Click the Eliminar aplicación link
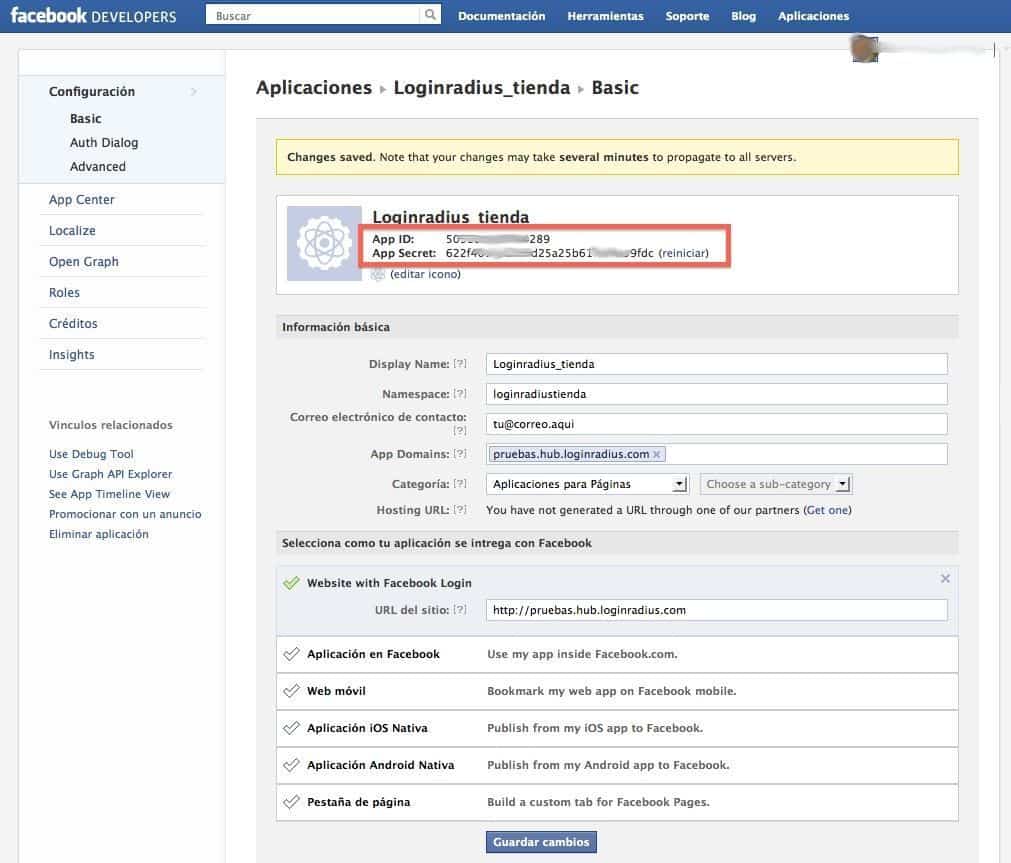The image size is (1011, 863). [x=99, y=534]
